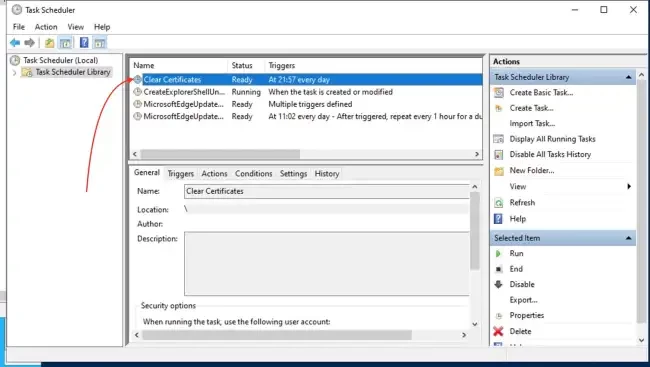
Task: Click the New Folder icon
Action: click(x=499, y=170)
